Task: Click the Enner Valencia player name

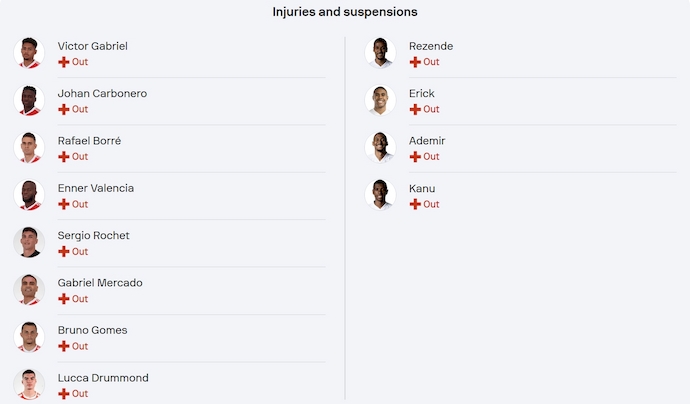Action: click(x=95, y=188)
